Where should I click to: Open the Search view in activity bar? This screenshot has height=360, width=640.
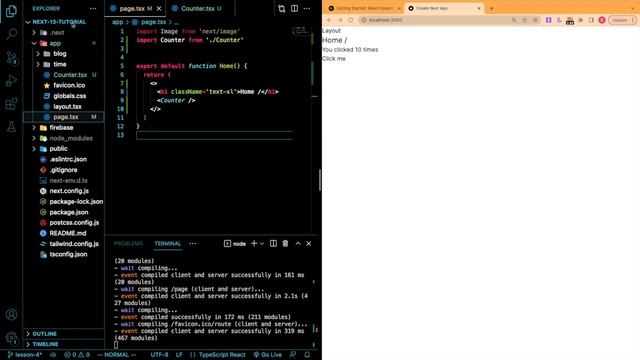click(x=11, y=34)
